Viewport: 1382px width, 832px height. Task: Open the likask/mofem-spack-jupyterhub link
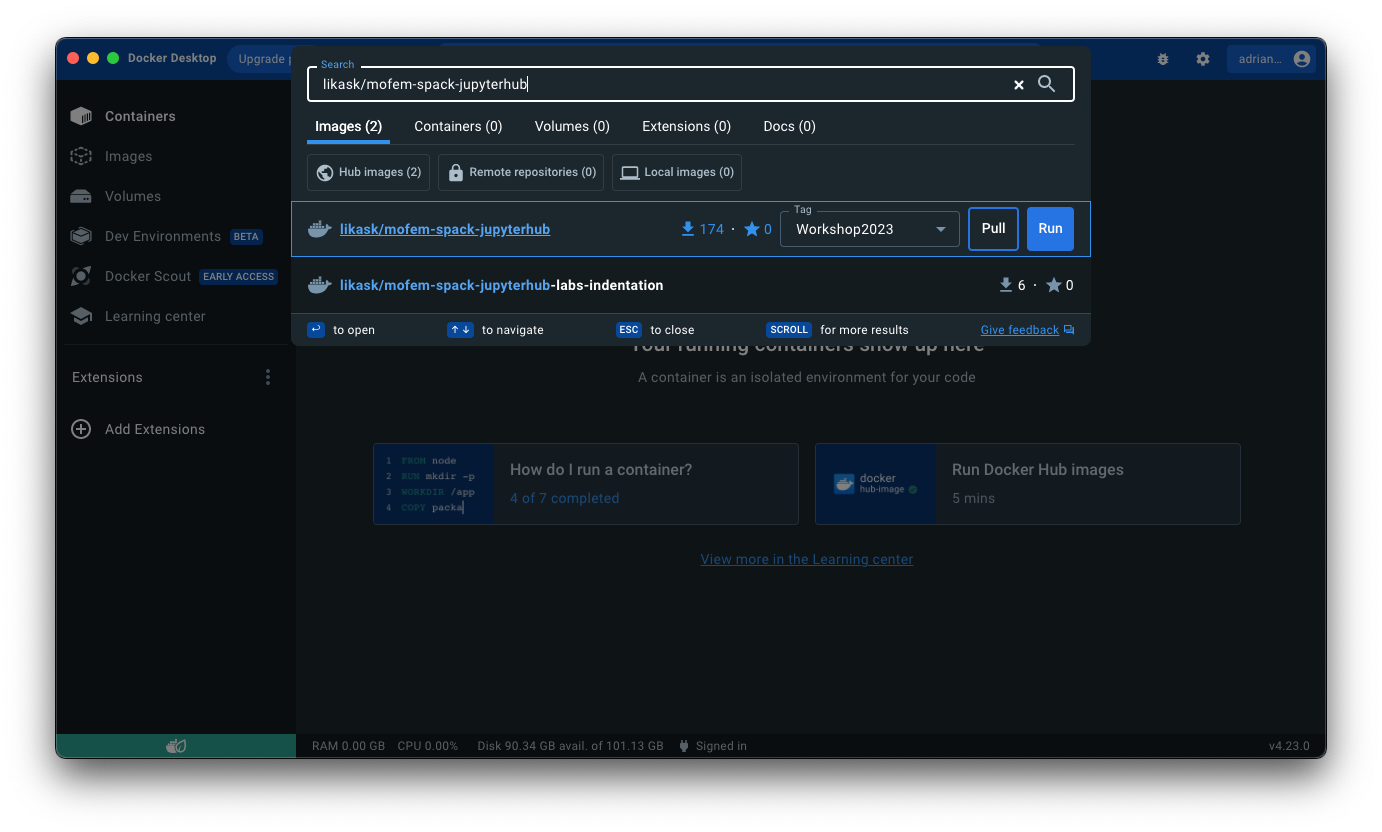tap(445, 229)
